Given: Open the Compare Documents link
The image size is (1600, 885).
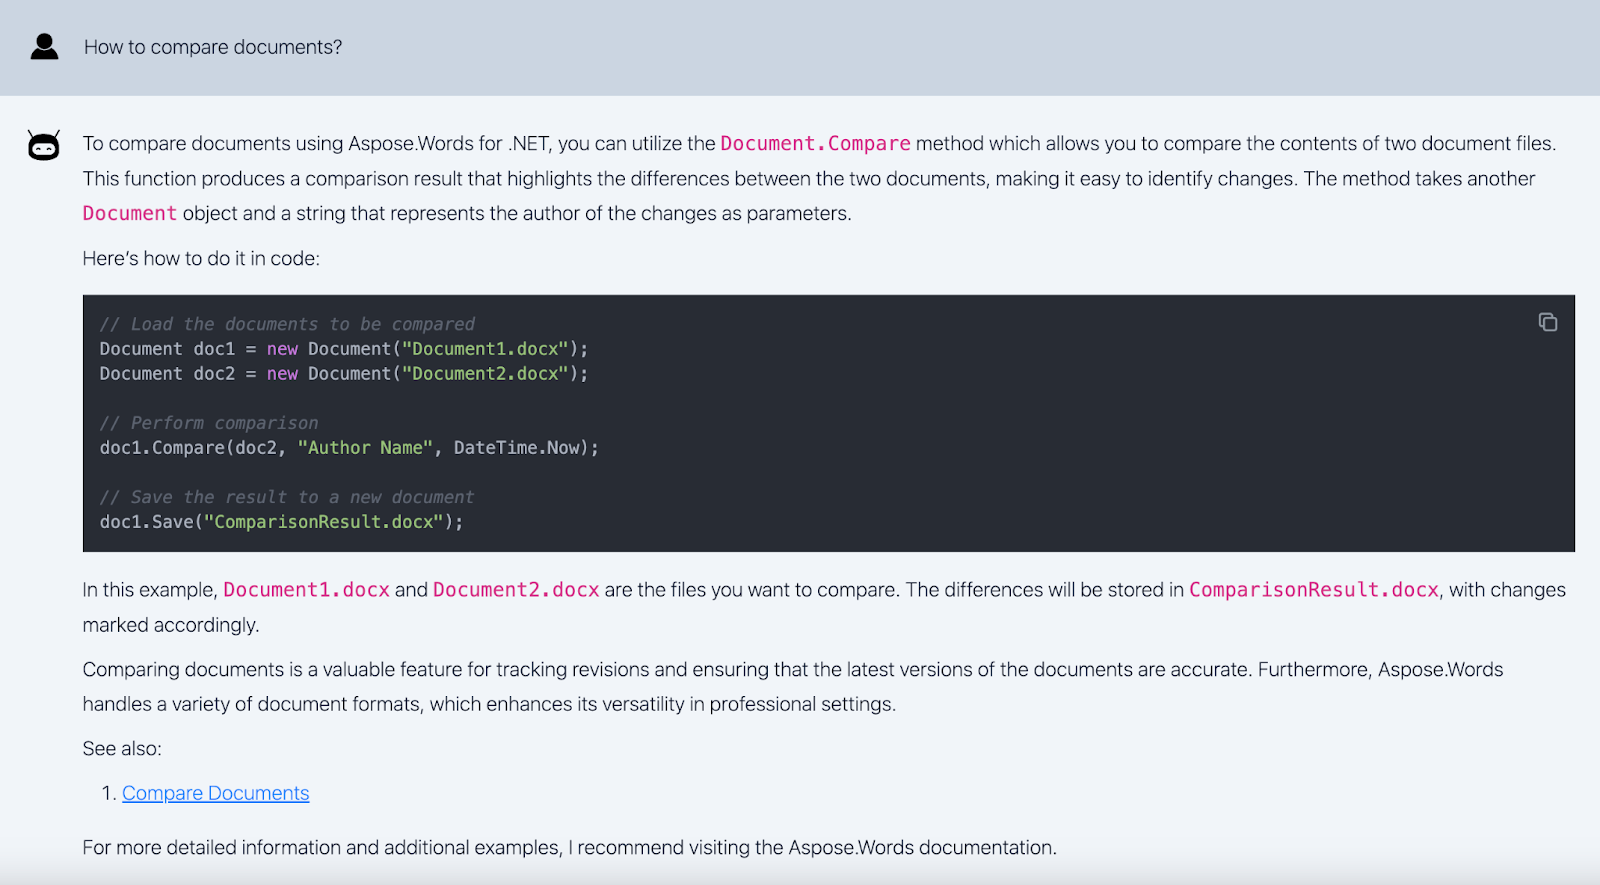Looking at the screenshot, I should [x=215, y=793].
